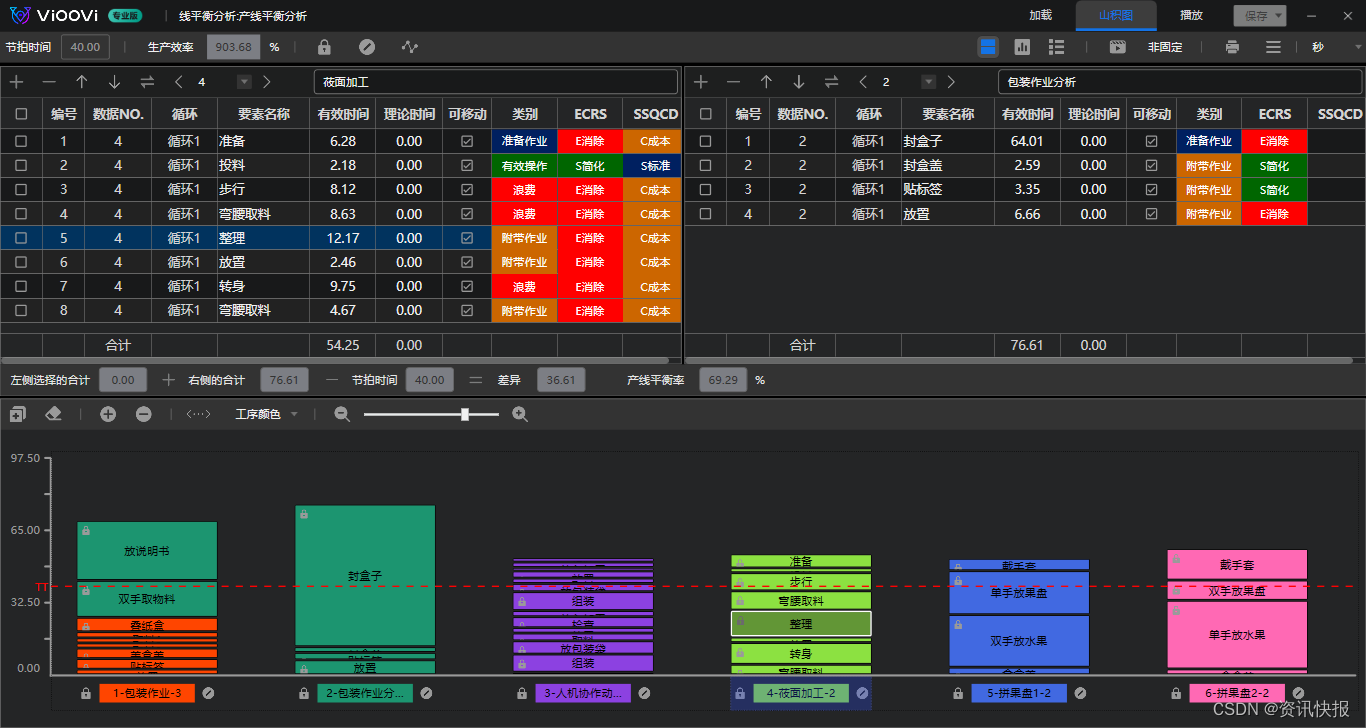Select station label 2-包装作业分...

coord(365,693)
